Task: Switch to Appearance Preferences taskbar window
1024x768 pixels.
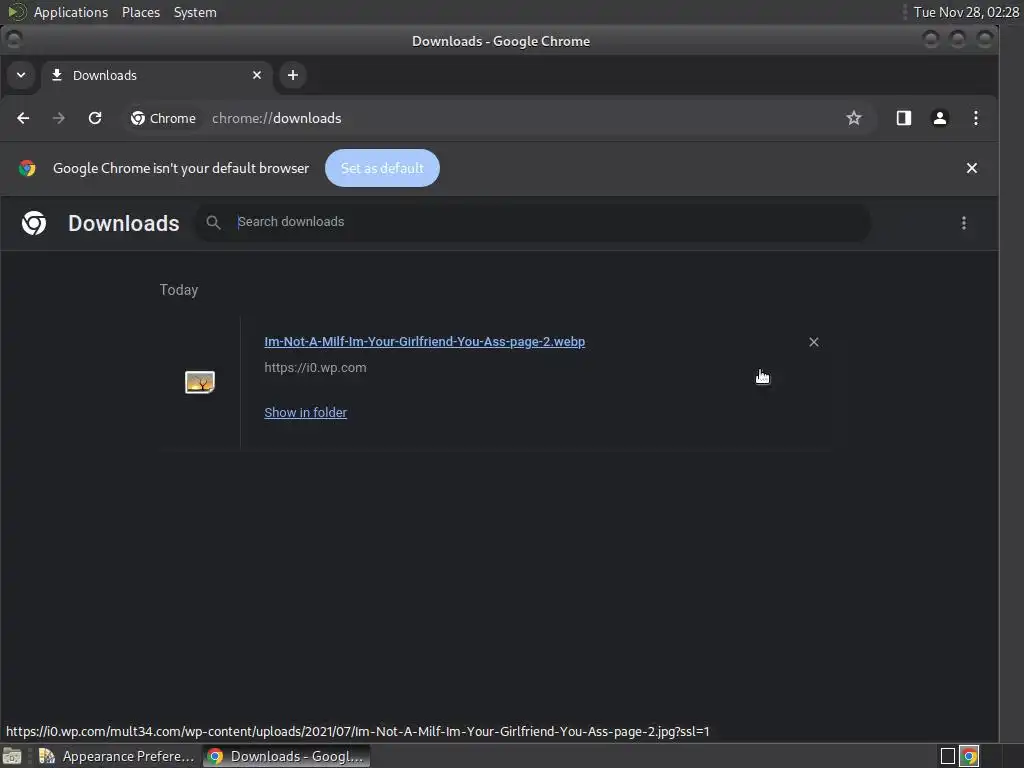Action: (117, 756)
